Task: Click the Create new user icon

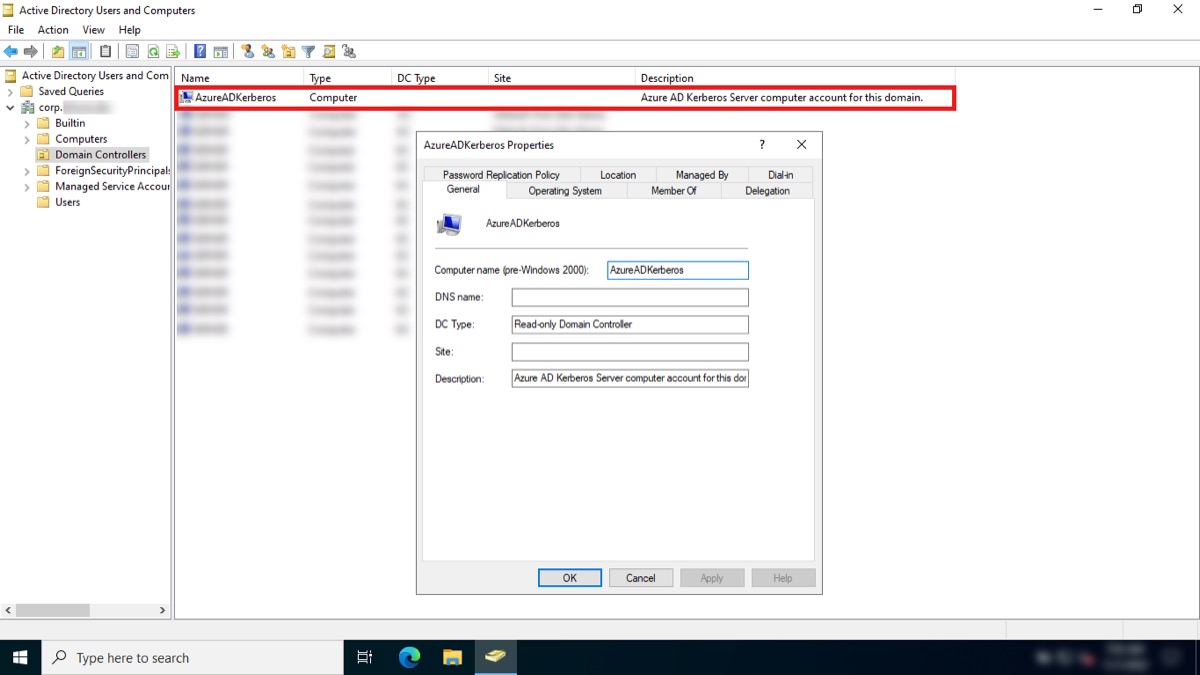Action: click(247, 51)
